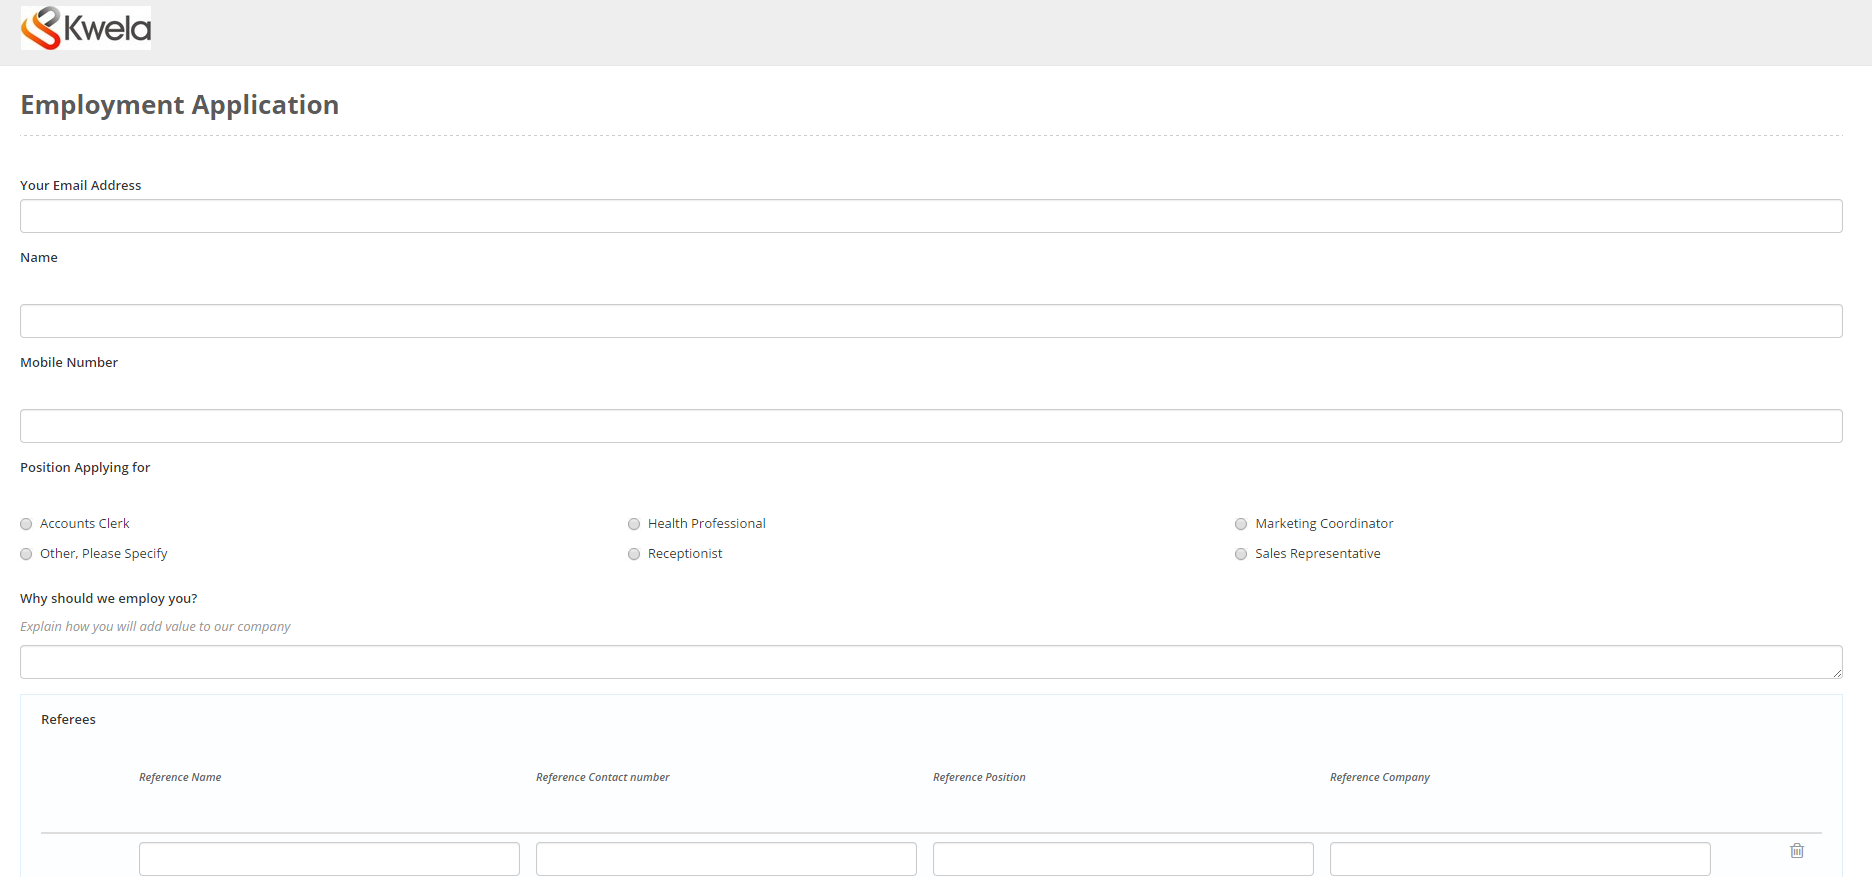This screenshot has height=877, width=1872.
Task: Click the Referees section title
Action: [68, 720]
